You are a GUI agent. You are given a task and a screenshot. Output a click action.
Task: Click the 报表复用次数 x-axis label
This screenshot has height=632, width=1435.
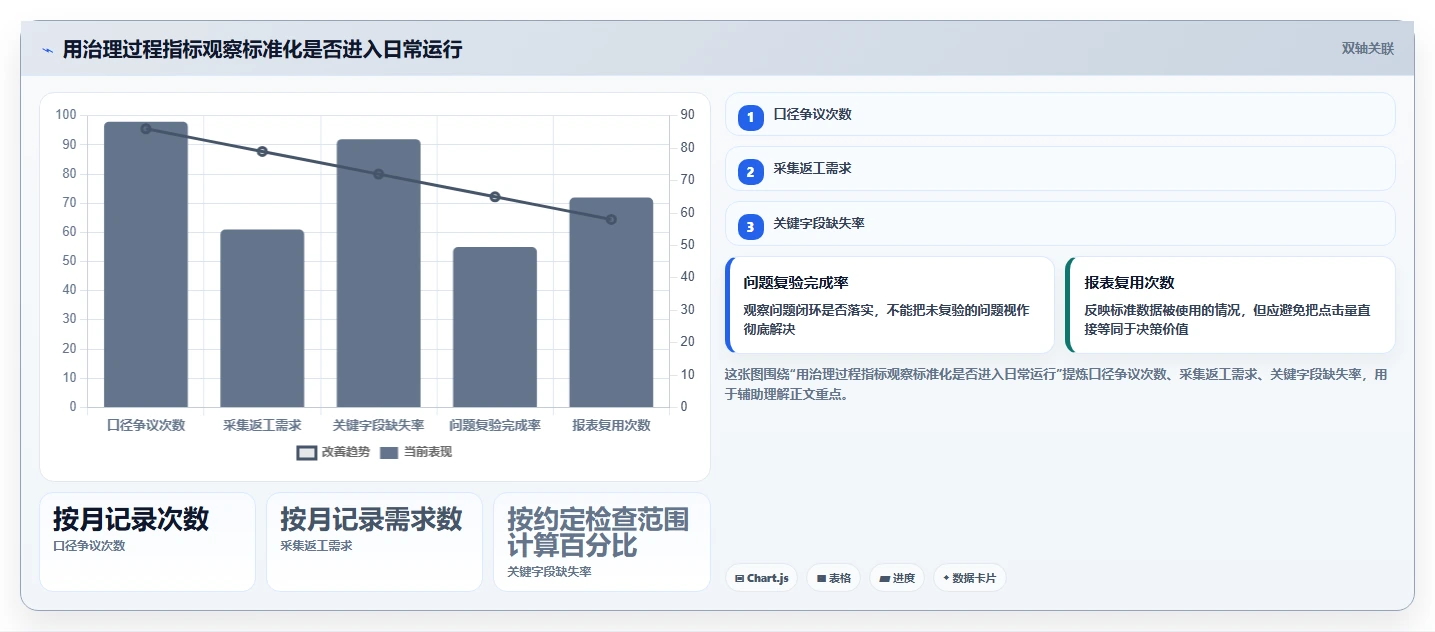tap(611, 425)
